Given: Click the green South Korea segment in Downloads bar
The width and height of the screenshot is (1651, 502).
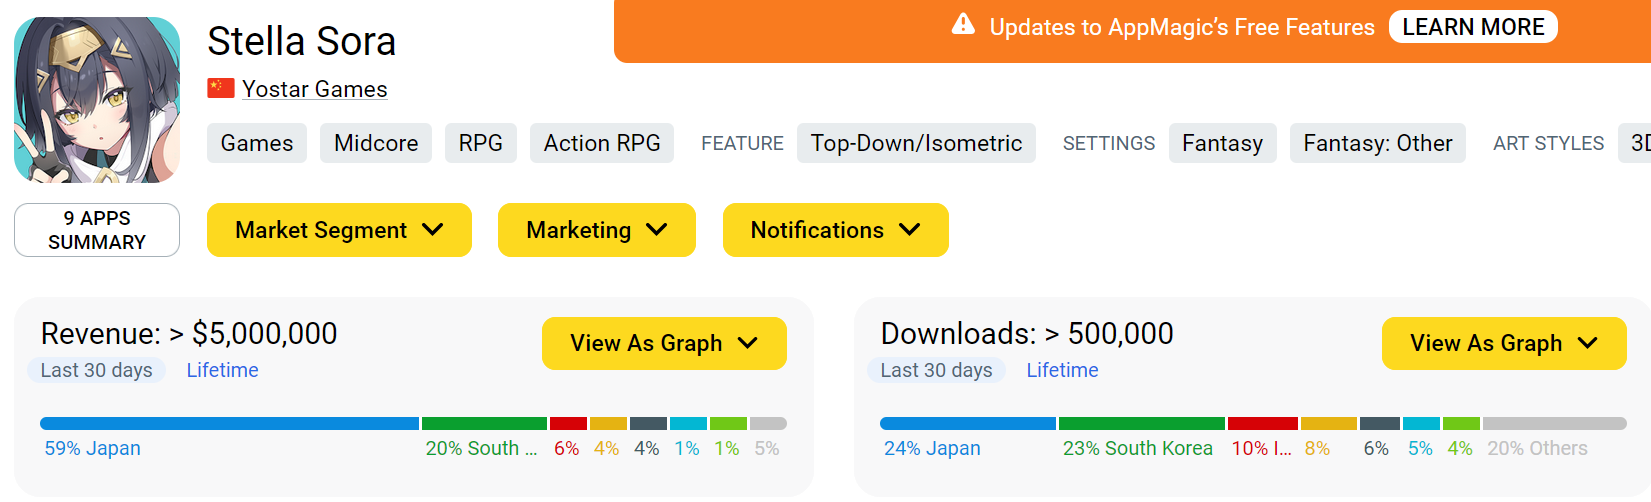Looking at the screenshot, I should pos(1142,424).
